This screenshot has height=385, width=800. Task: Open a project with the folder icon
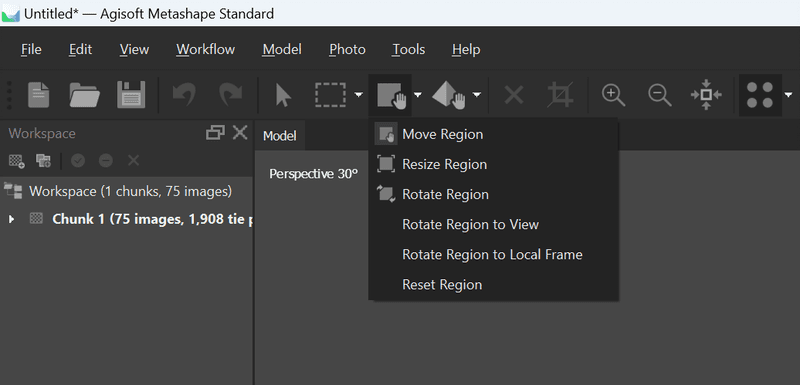click(84, 95)
